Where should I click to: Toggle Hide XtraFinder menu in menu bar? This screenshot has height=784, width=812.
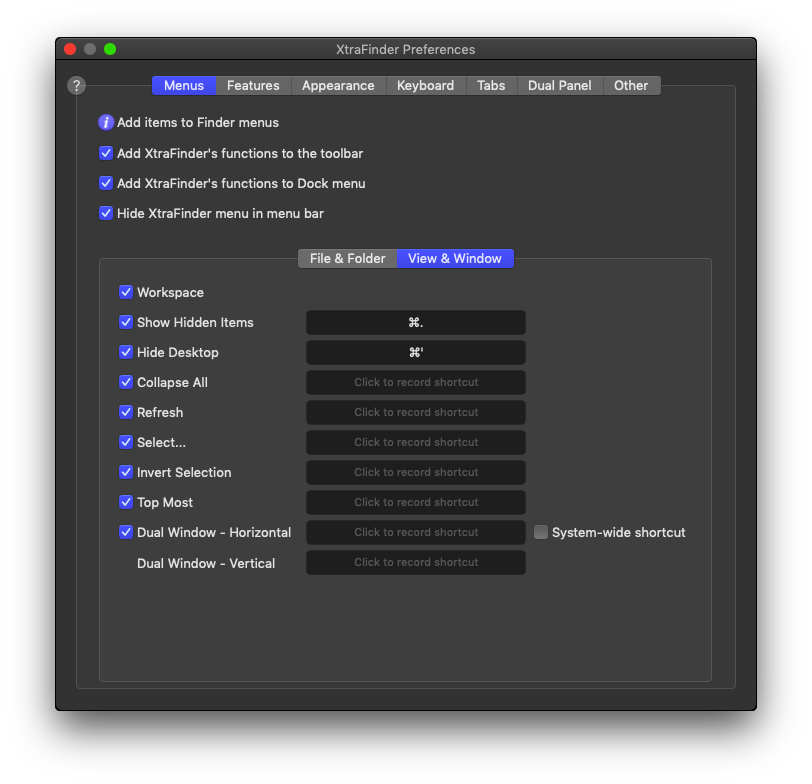pyautogui.click(x=106, y=214)
